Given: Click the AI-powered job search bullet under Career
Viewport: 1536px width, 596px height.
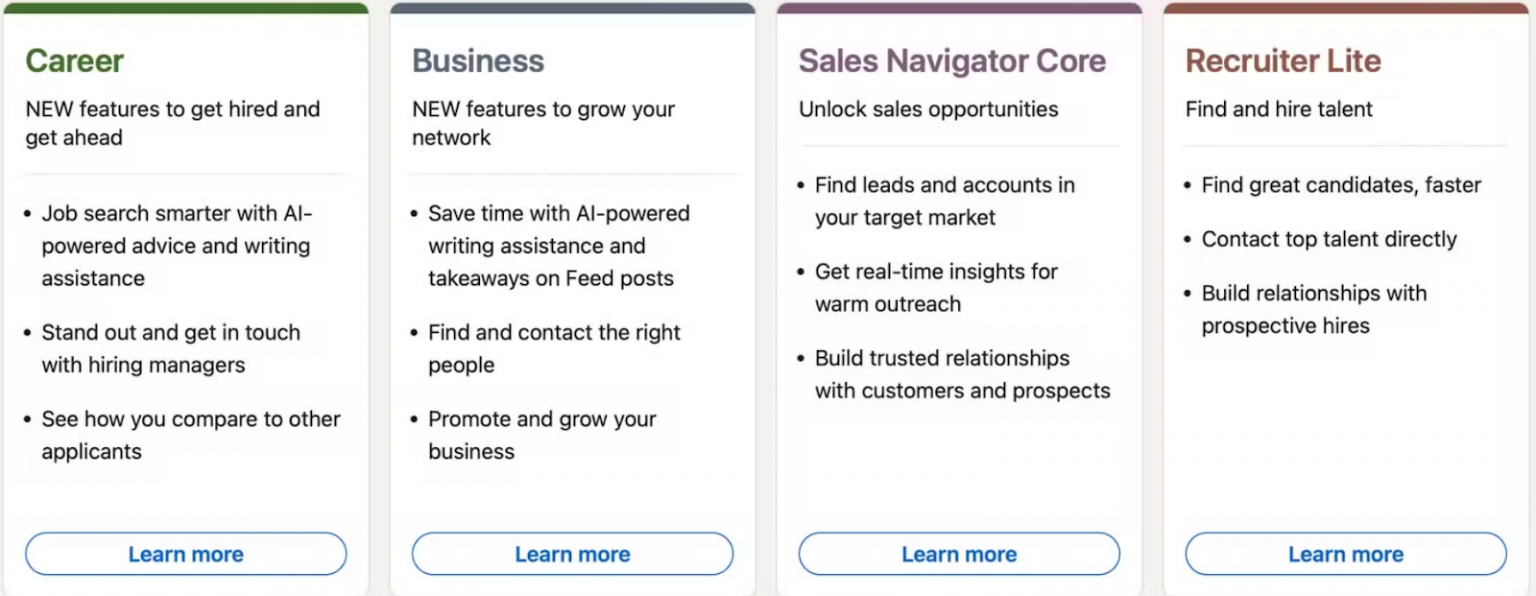Looking at the screenshot, I should (x=180, y=245).
